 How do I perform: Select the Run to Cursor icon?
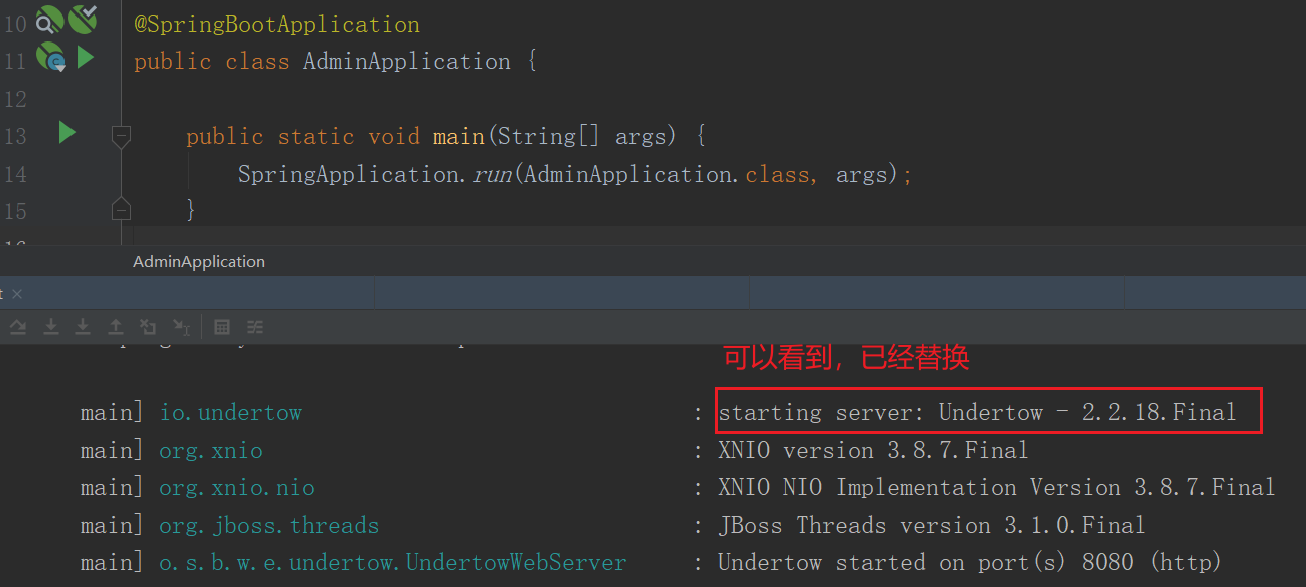181,327
